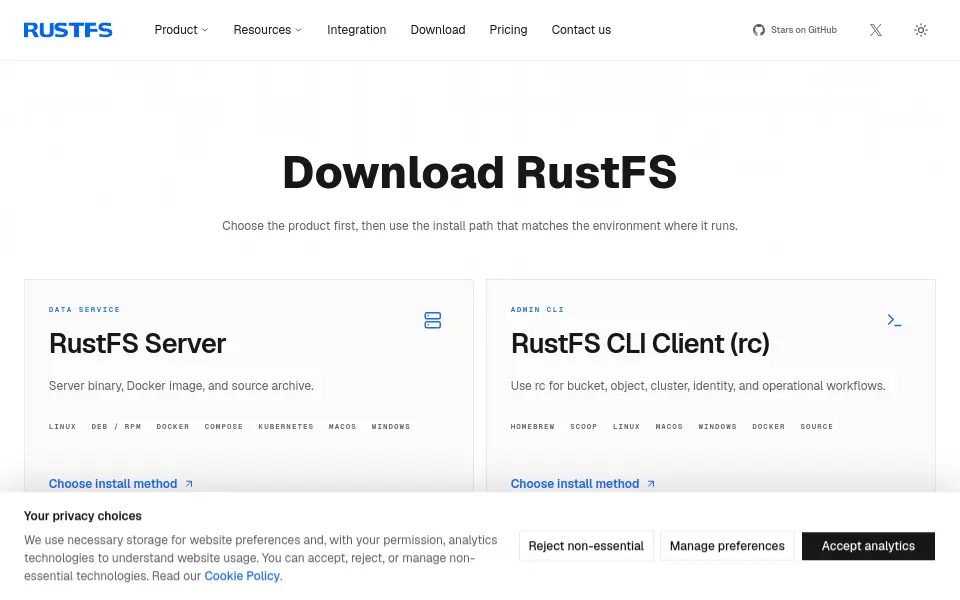This screenshot has height=600, width=960.
Task: Click the MACOS tag in CLI card
Action: coord(669,427)
